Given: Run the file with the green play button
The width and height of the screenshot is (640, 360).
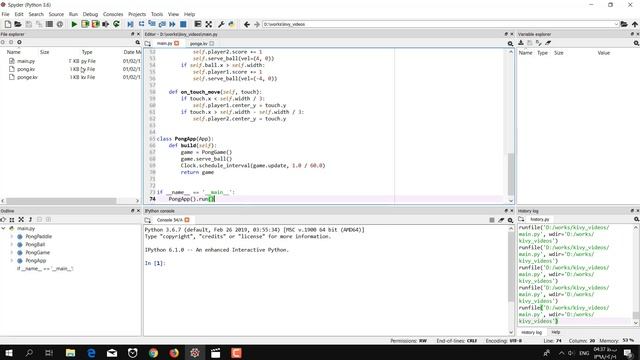Looking at the screenshot, I should tap(74, 24).
